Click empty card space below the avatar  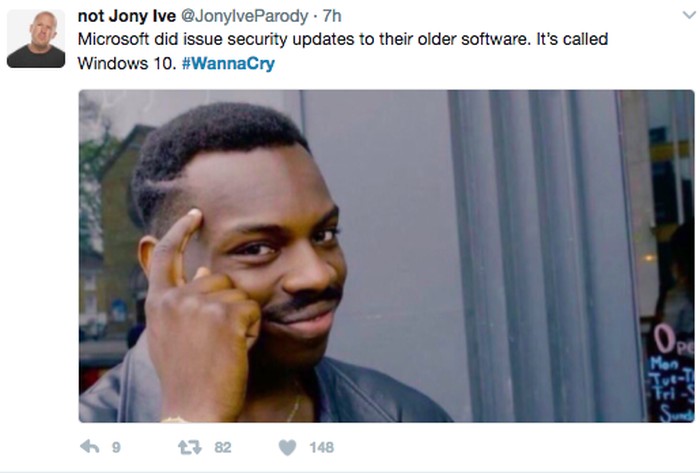(x=36, y=250)
